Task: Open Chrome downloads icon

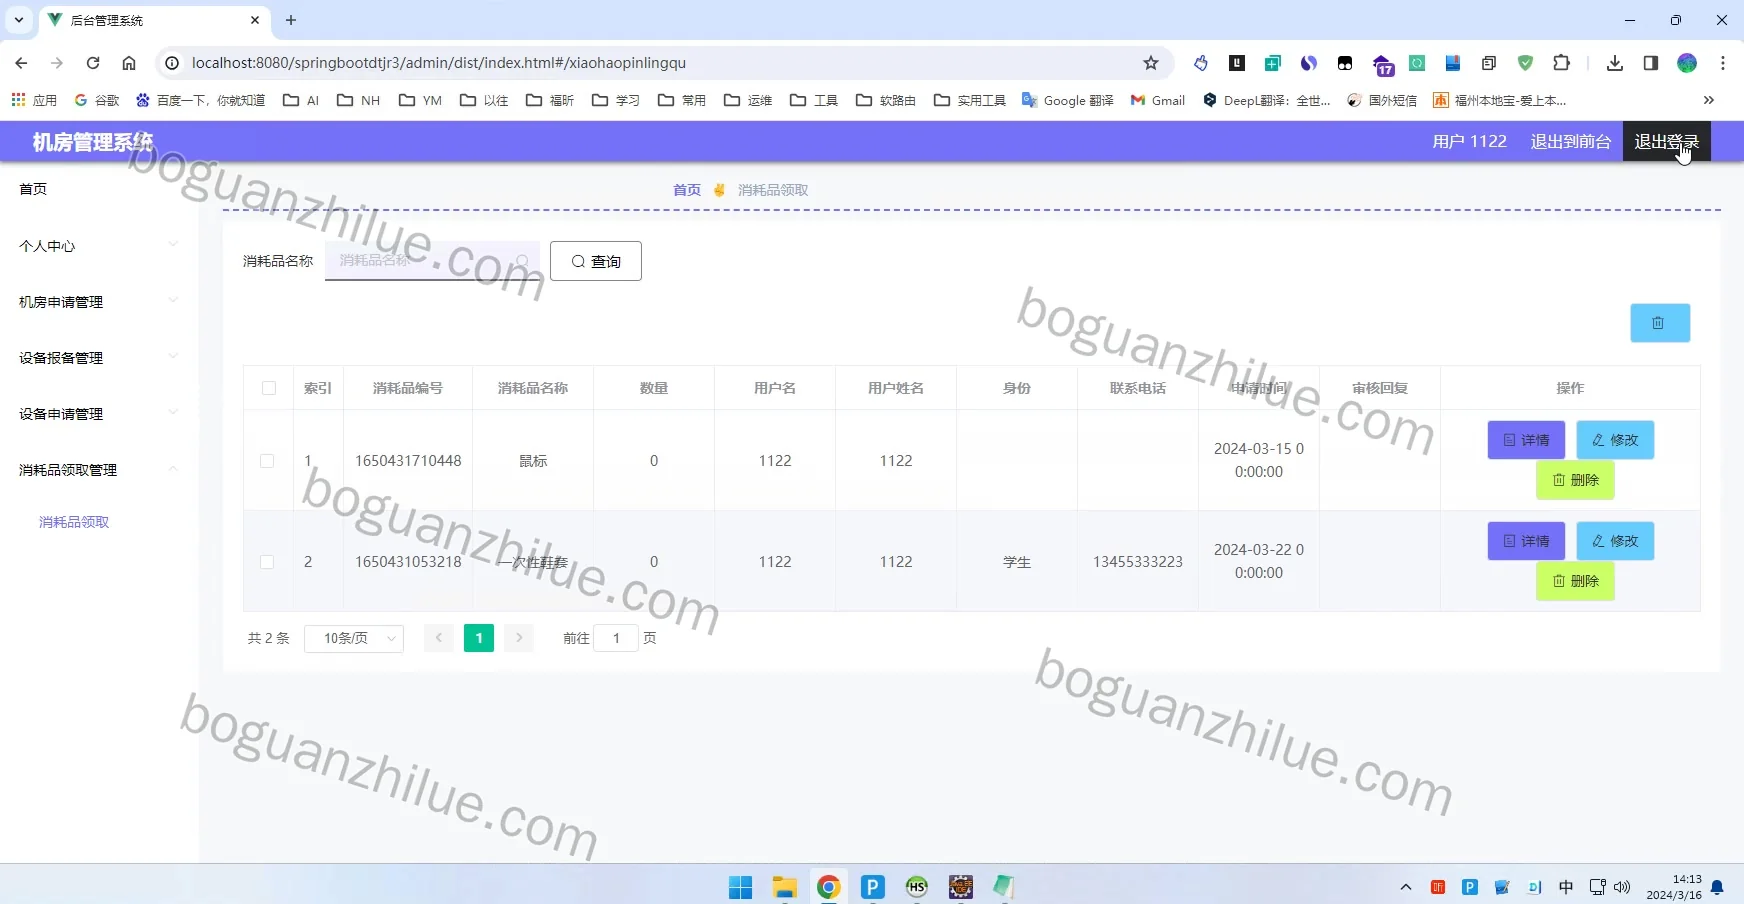Action: coord(1614,63)
